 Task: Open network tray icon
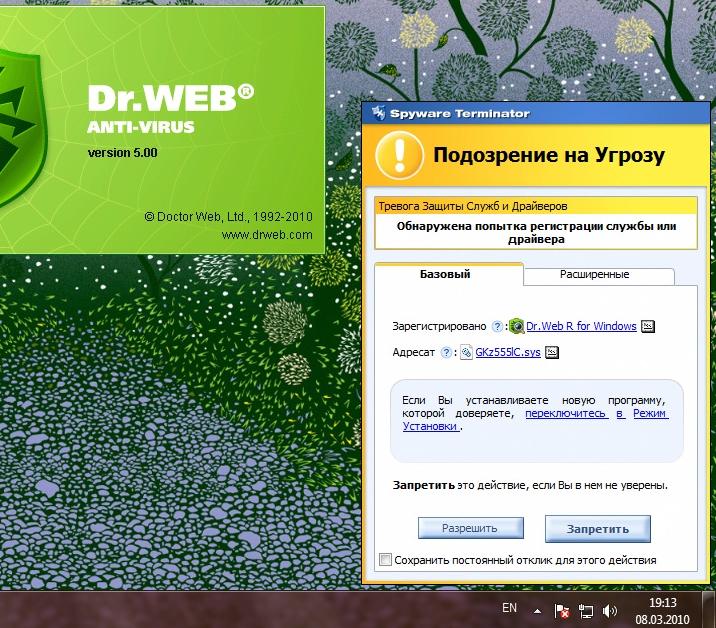point(585,611)
